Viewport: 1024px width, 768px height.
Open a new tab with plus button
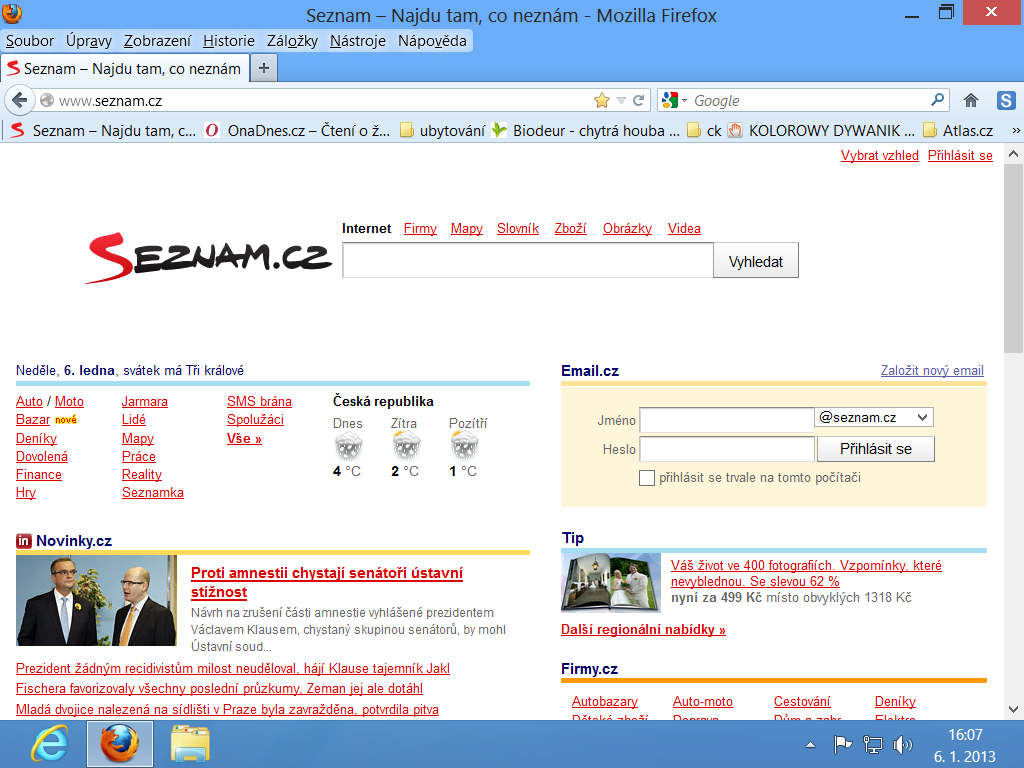264,69
